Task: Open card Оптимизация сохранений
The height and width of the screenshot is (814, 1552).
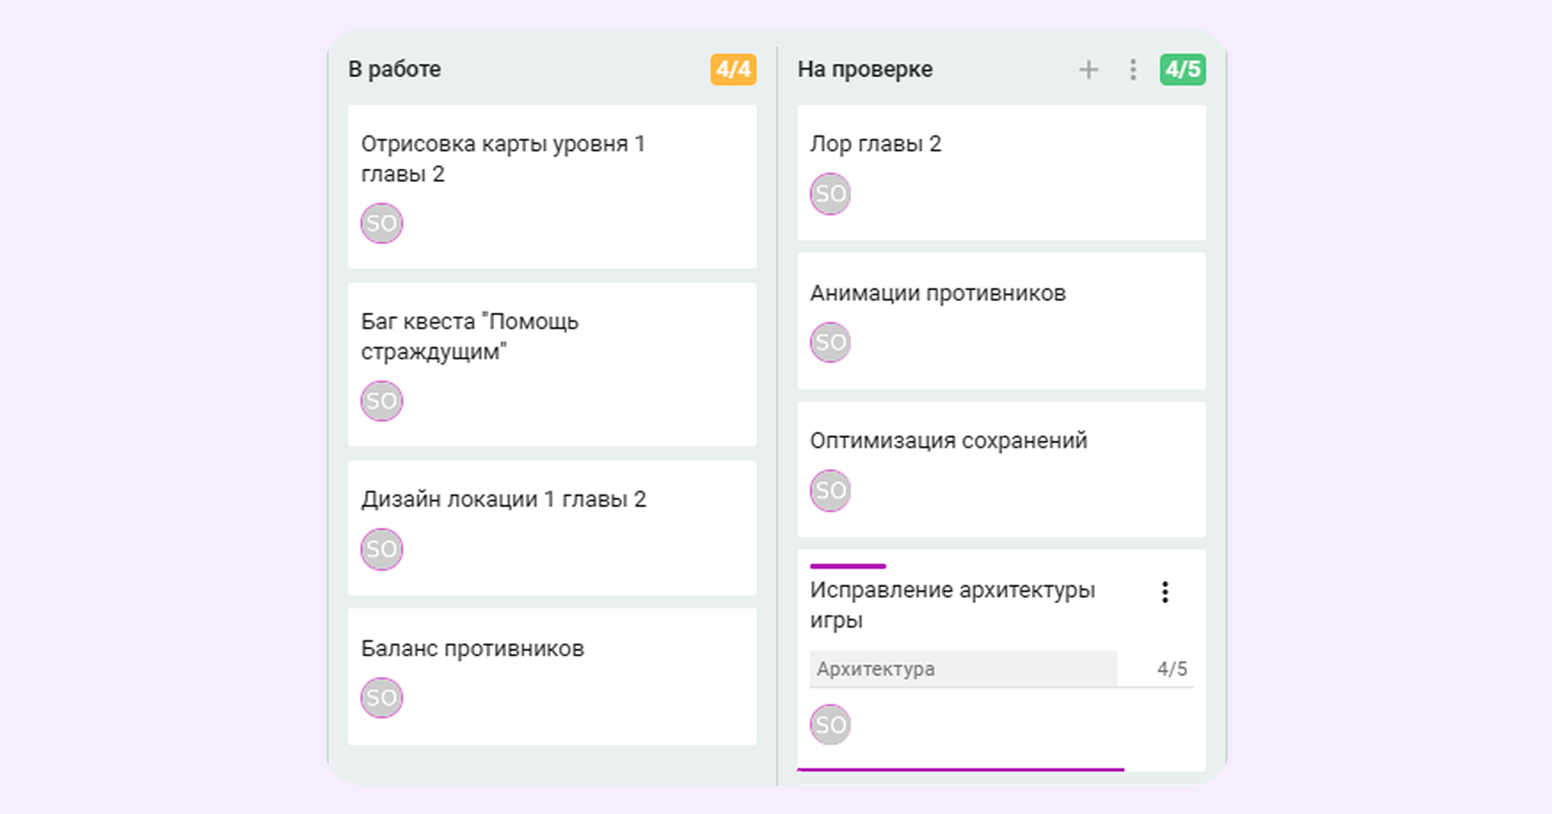Action: pyautogui.click(x=1001, y=469)
